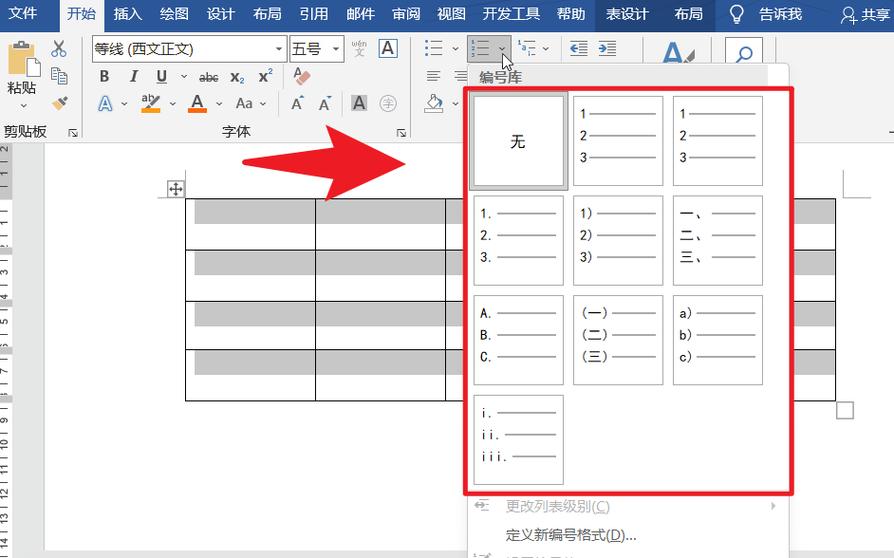Viewport: 894px width, 558px height.
Task: Toggle strikethrough abc formatting
Action: 209,77
